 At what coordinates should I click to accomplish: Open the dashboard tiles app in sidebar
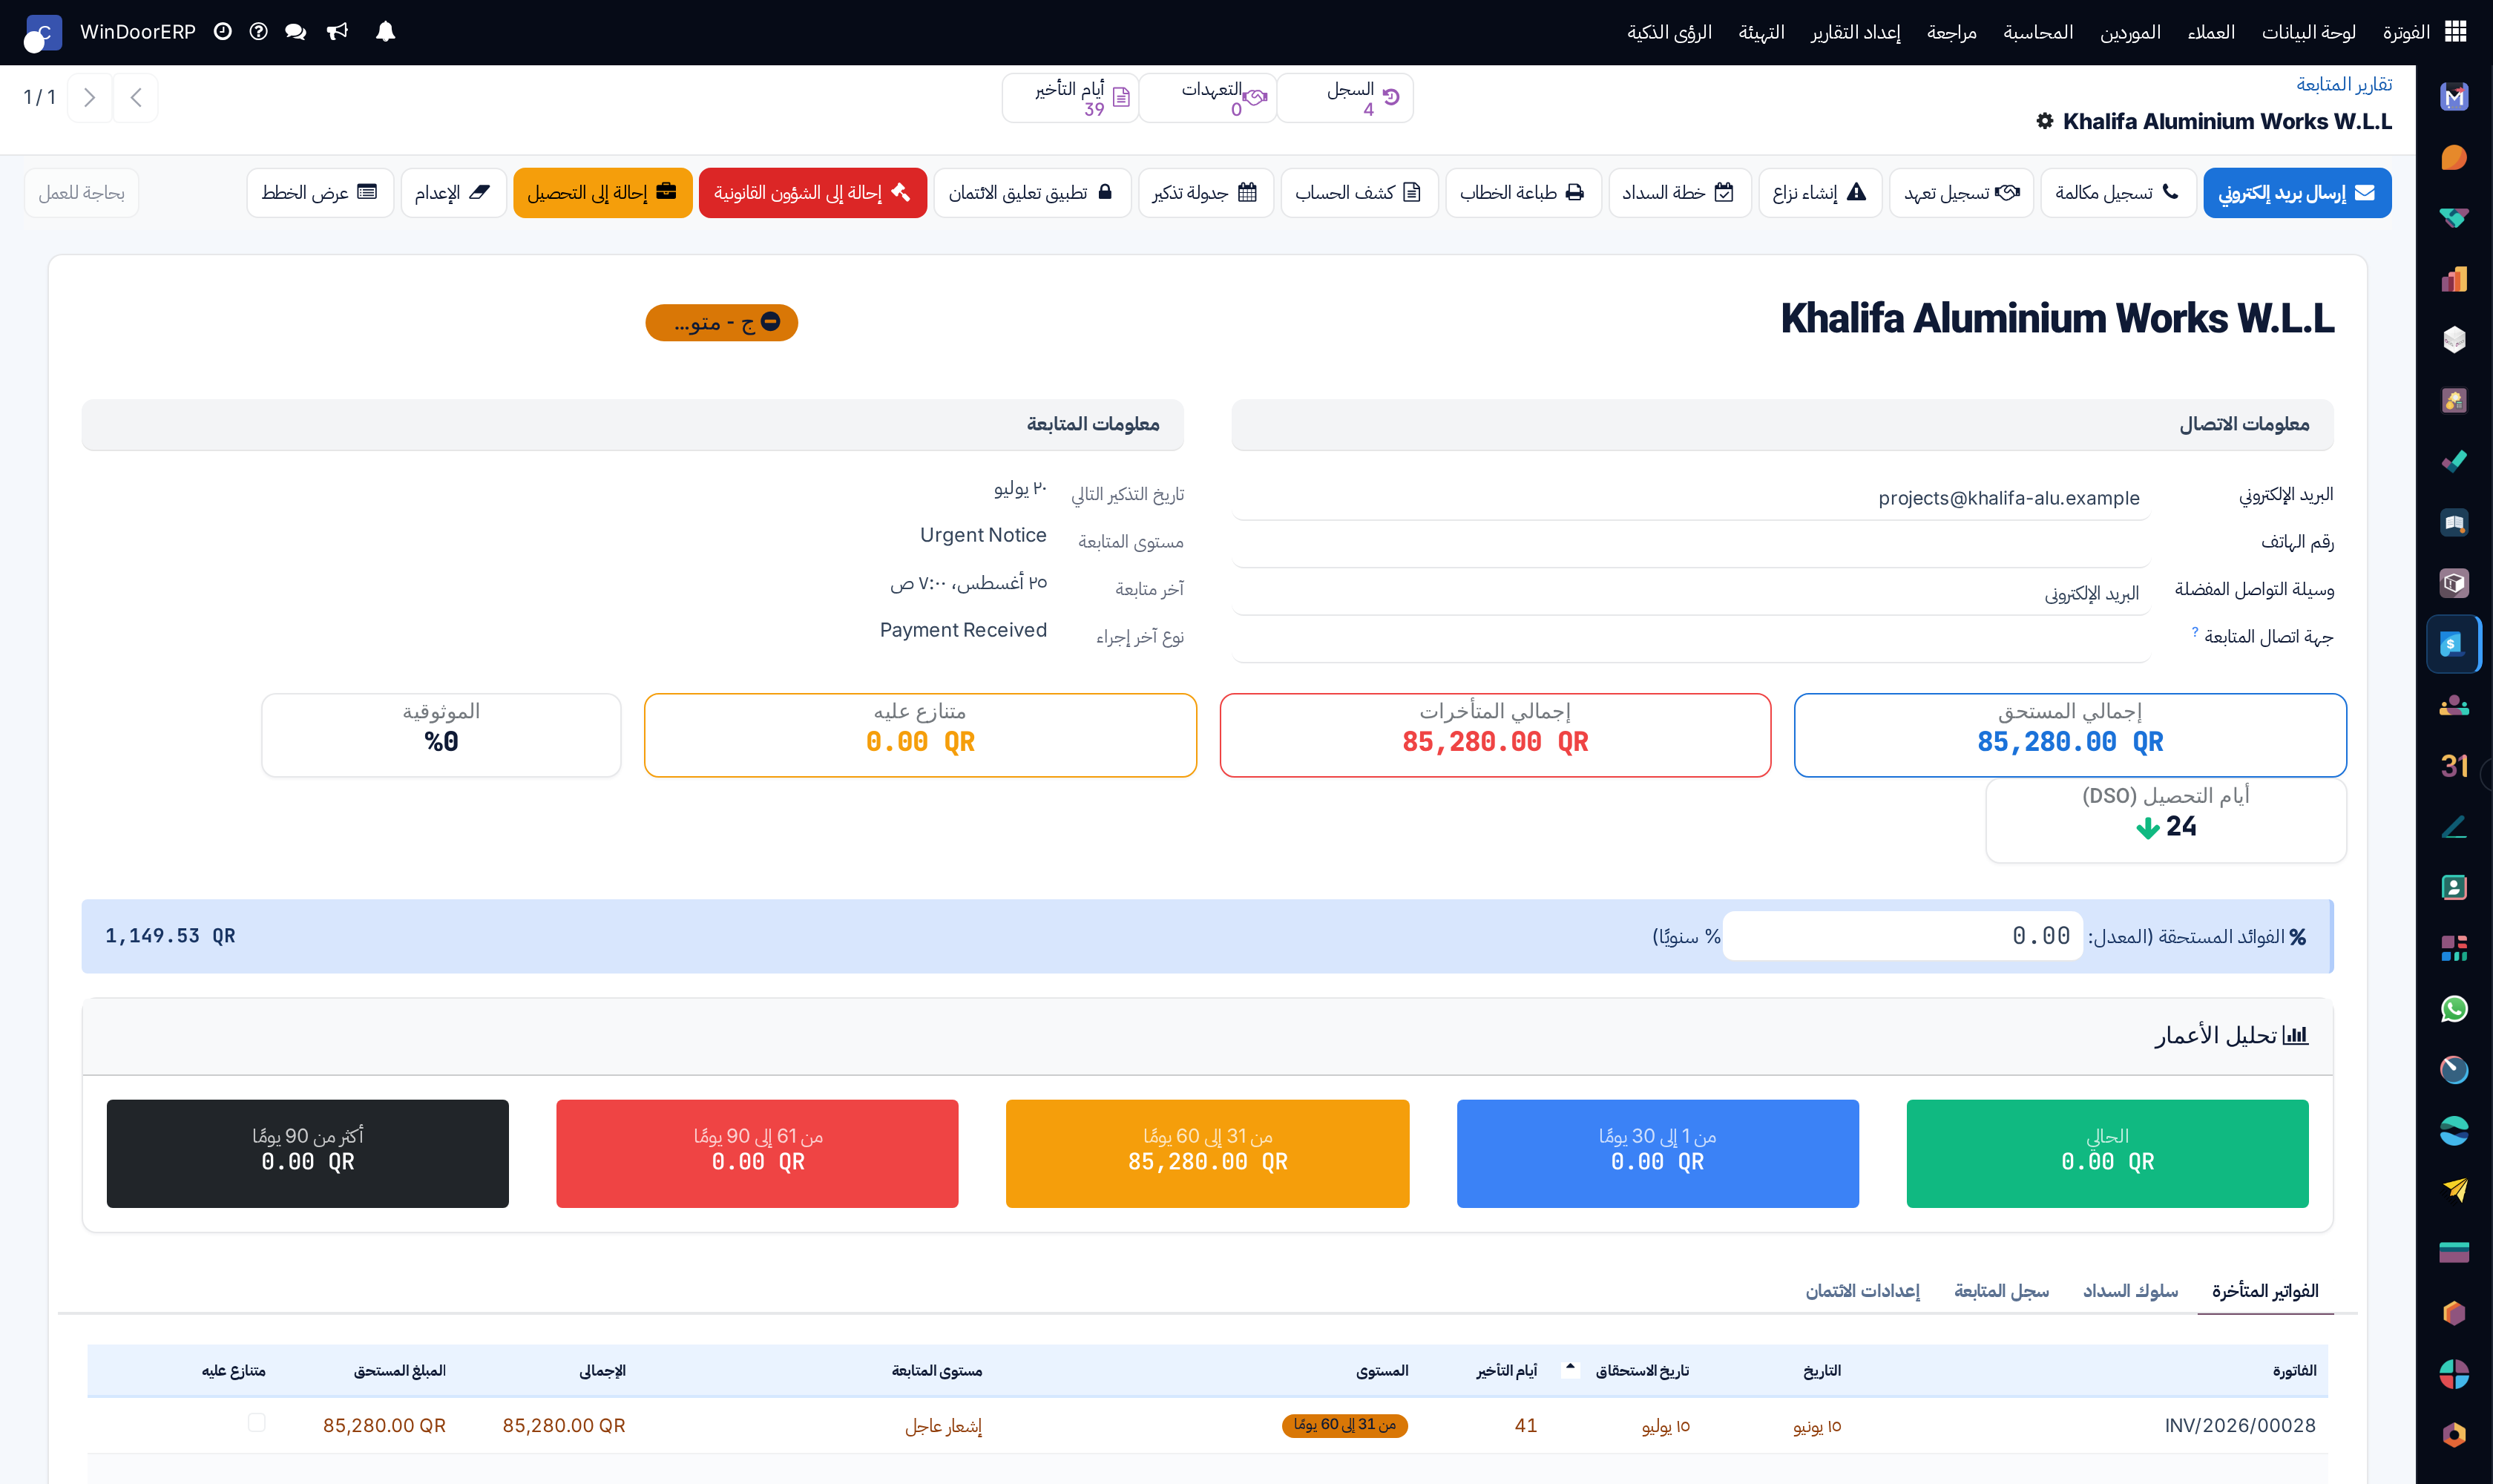click(x=2454, y=947)
